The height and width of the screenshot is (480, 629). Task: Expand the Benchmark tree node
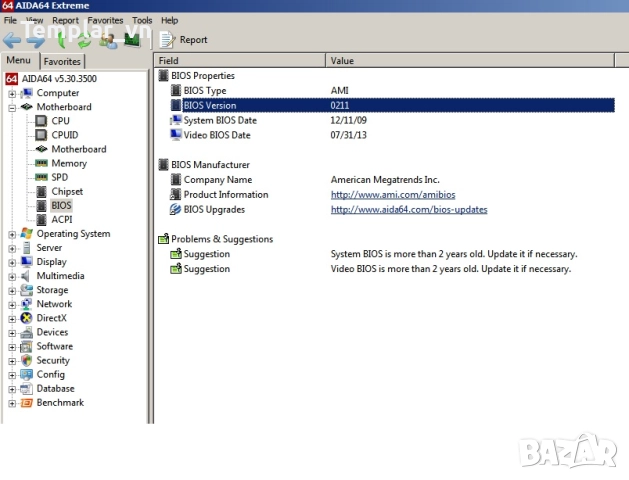[x=12, y=403]
